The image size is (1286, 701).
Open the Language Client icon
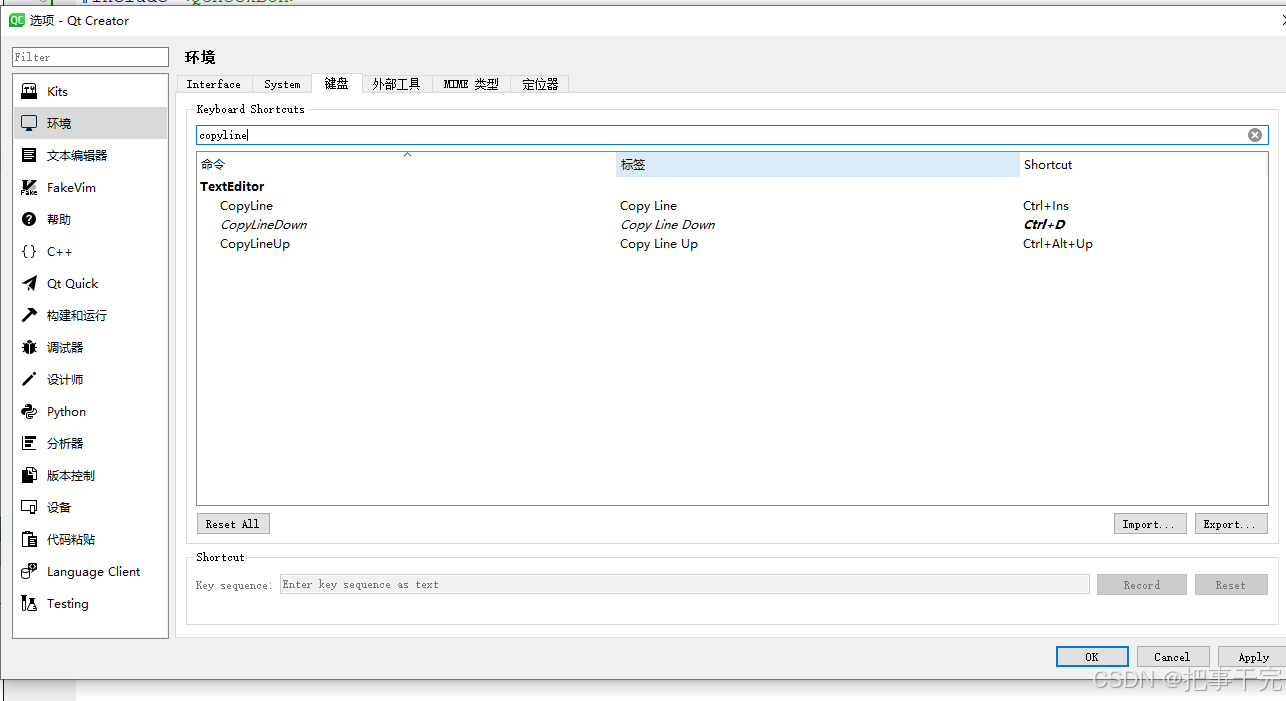coord(29,571)
